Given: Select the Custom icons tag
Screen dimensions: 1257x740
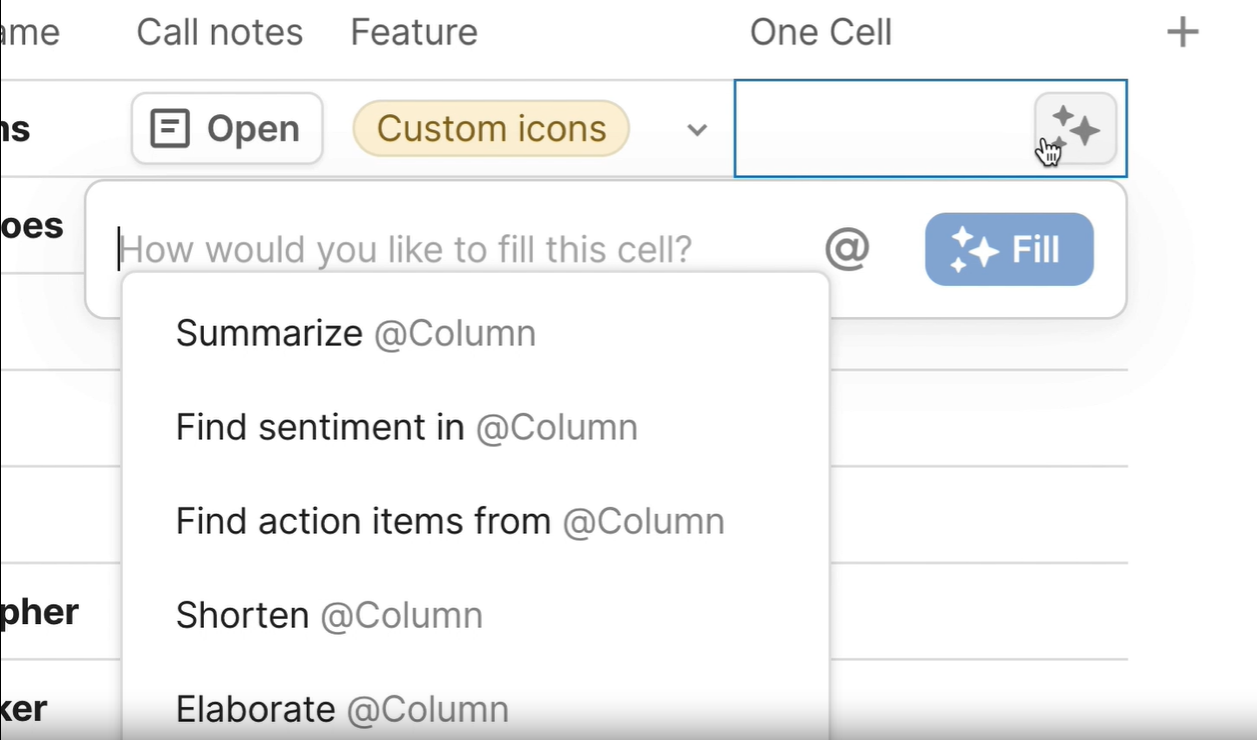Looking at the screenshot, I should (x=491, y=129).
